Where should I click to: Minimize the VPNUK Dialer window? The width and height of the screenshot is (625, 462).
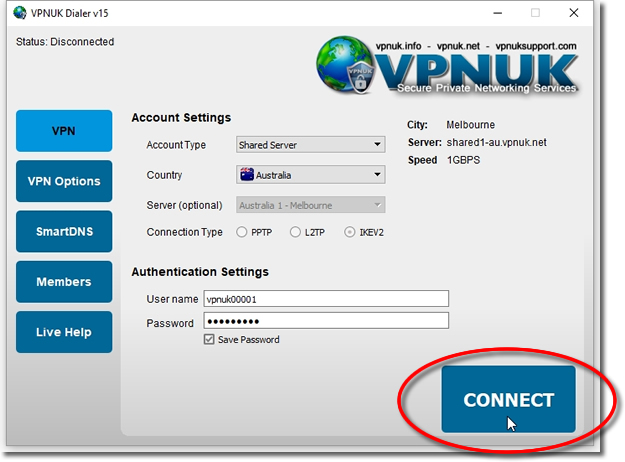coord(497,13)
